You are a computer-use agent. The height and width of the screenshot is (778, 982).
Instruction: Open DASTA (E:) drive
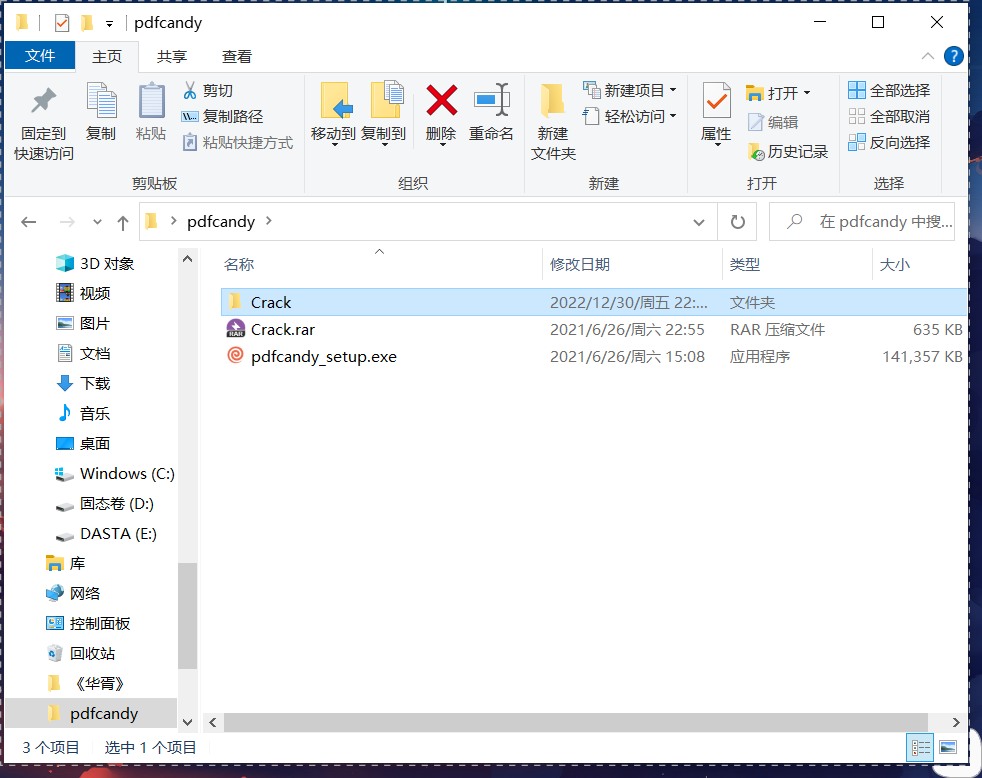[x=106, y=534]
